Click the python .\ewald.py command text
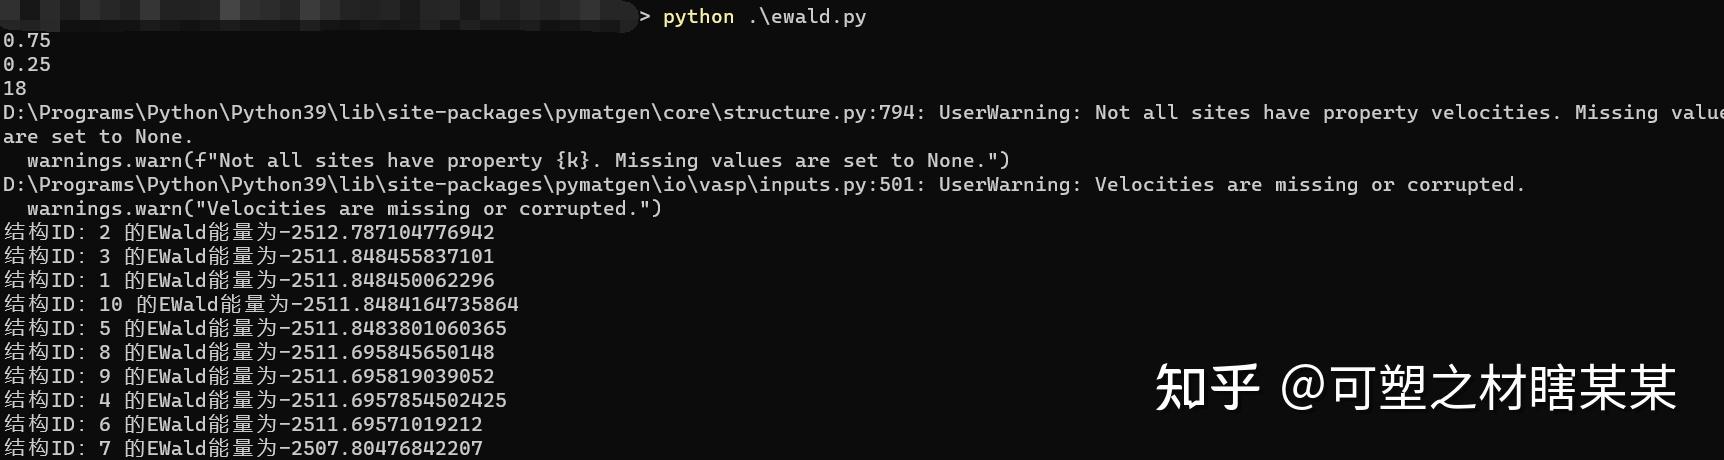The image size is (1724, 460). coord(764,16)
